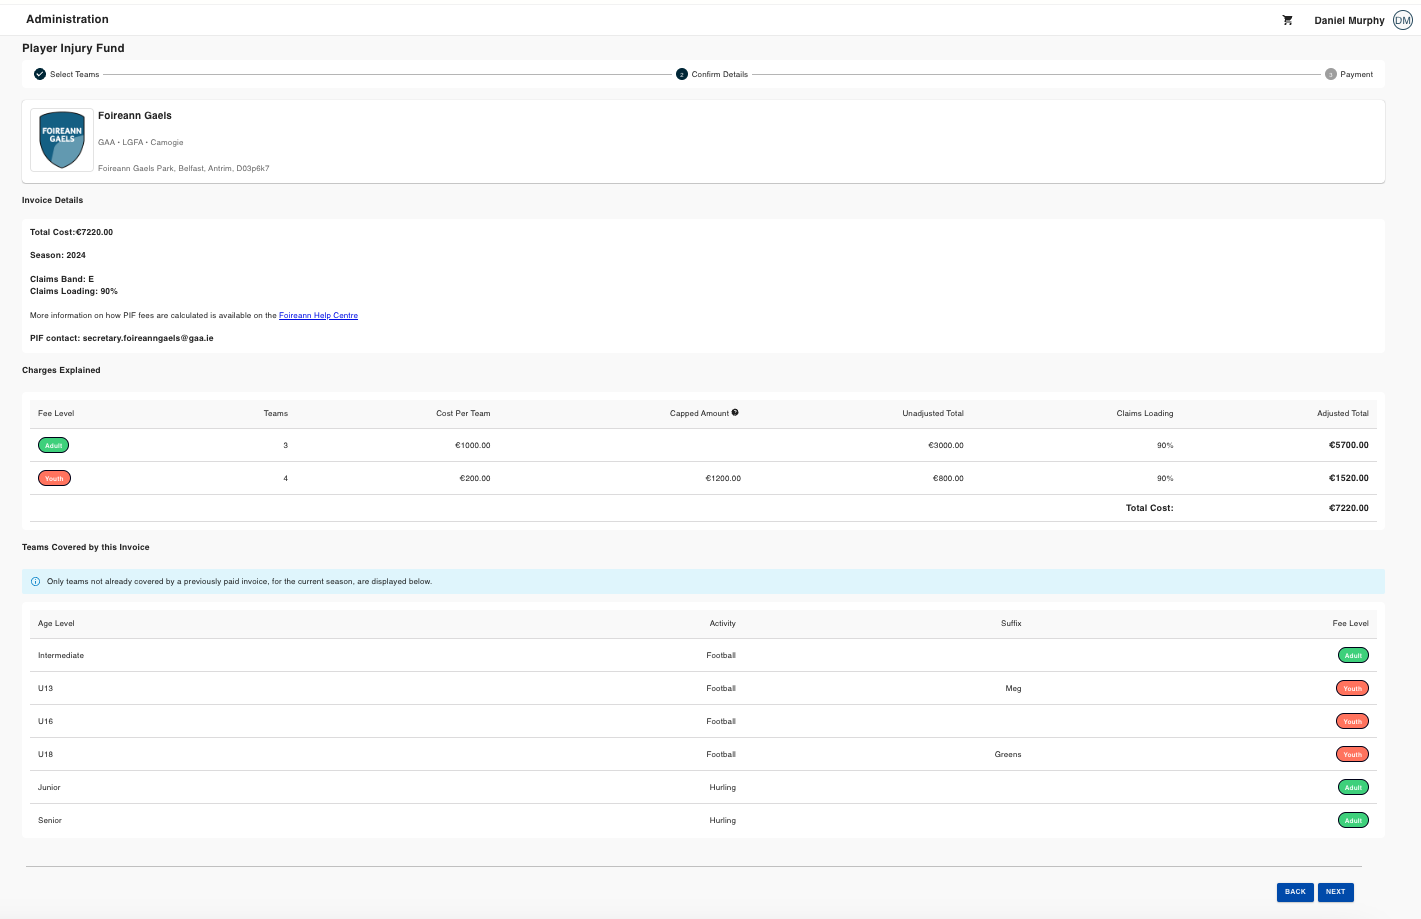Click the Total Cost €7220.00 invoice line
This screenshot has height=919, width=1421.
click(x=71, y=232)
